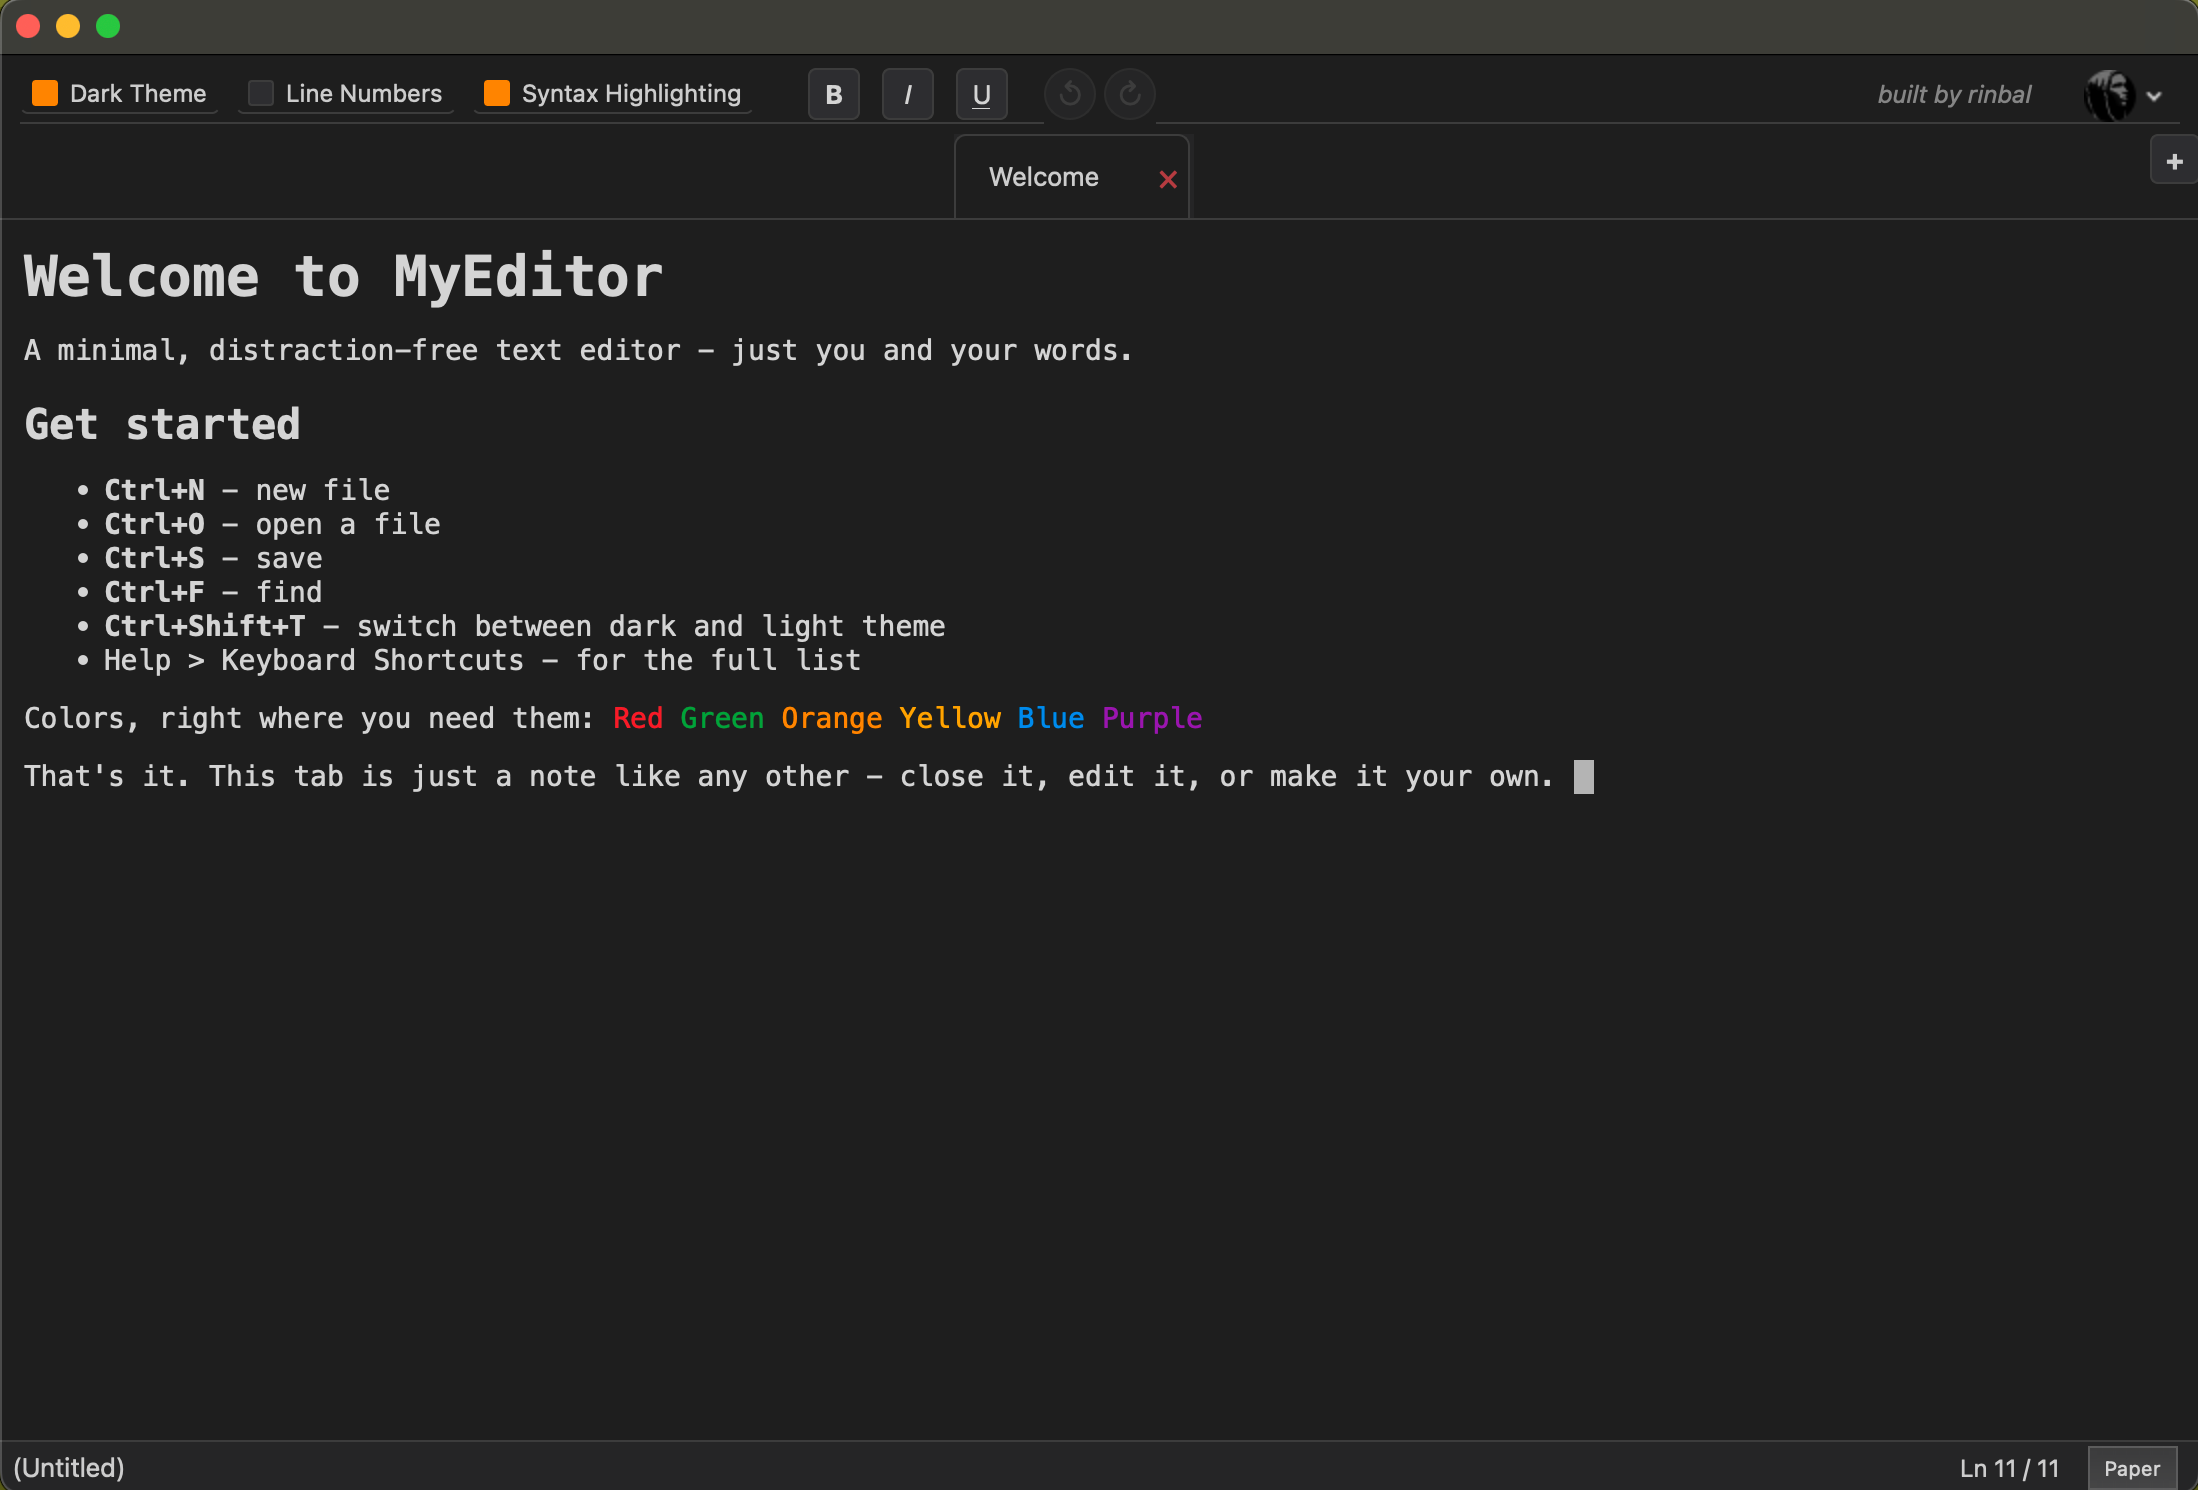Click the 'Ctrl+N – new file' line
This screenshot has width=2198, height=1490.
coord(247,490)
